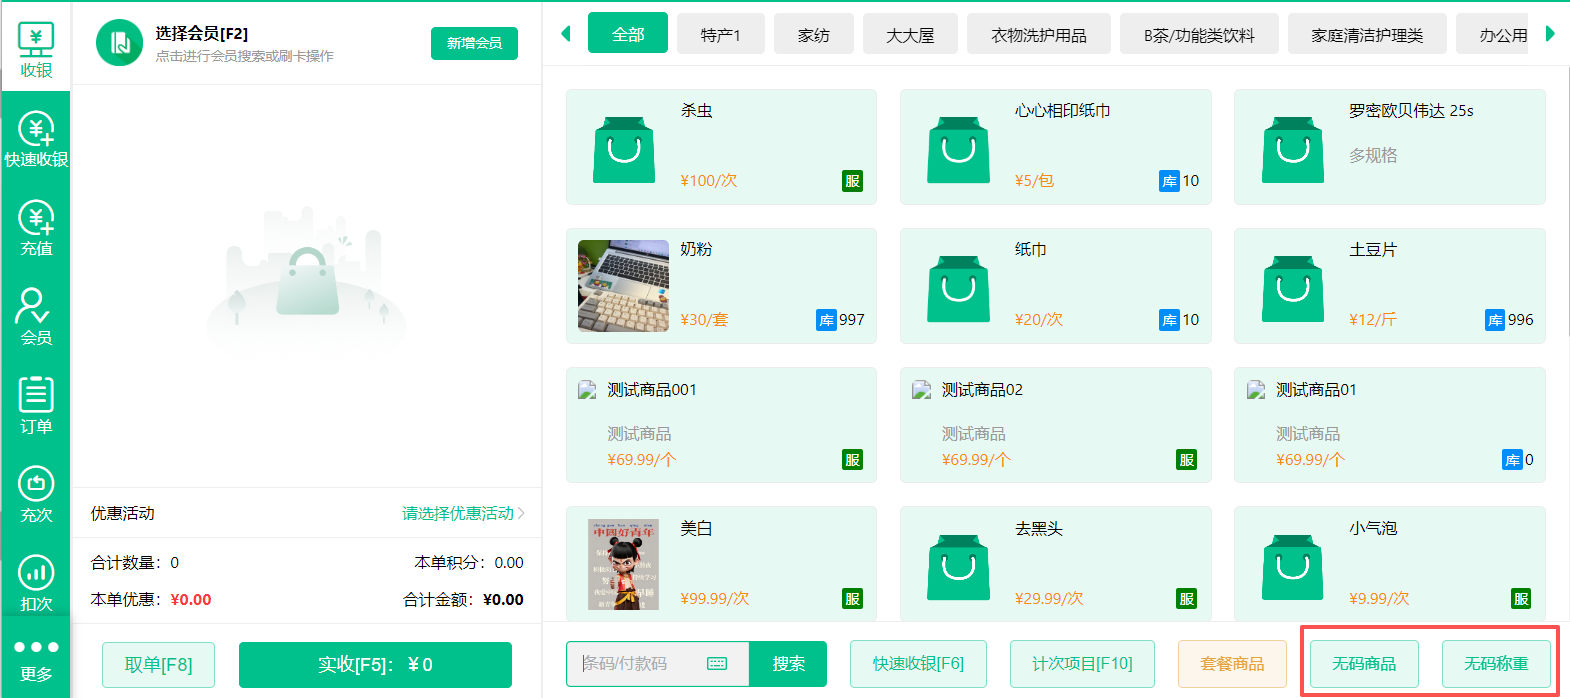
Task: Click the 新增会员 button
Action: coord(474,43)
